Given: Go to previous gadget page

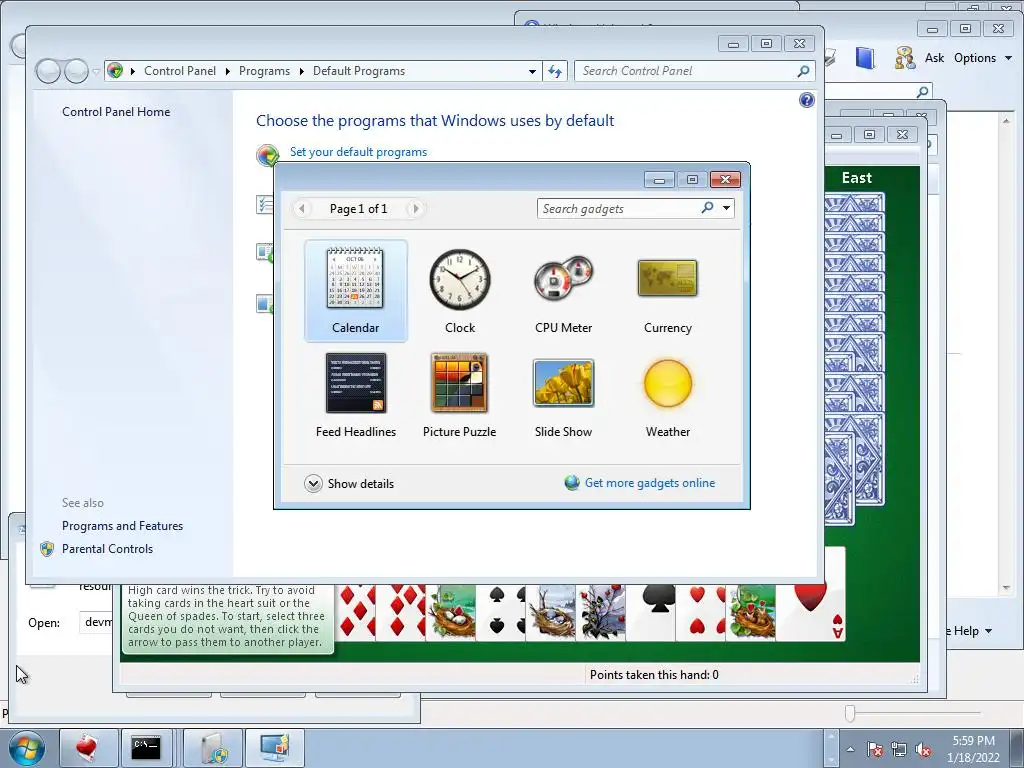Looking at the screenshot, I should coord(302,209).
